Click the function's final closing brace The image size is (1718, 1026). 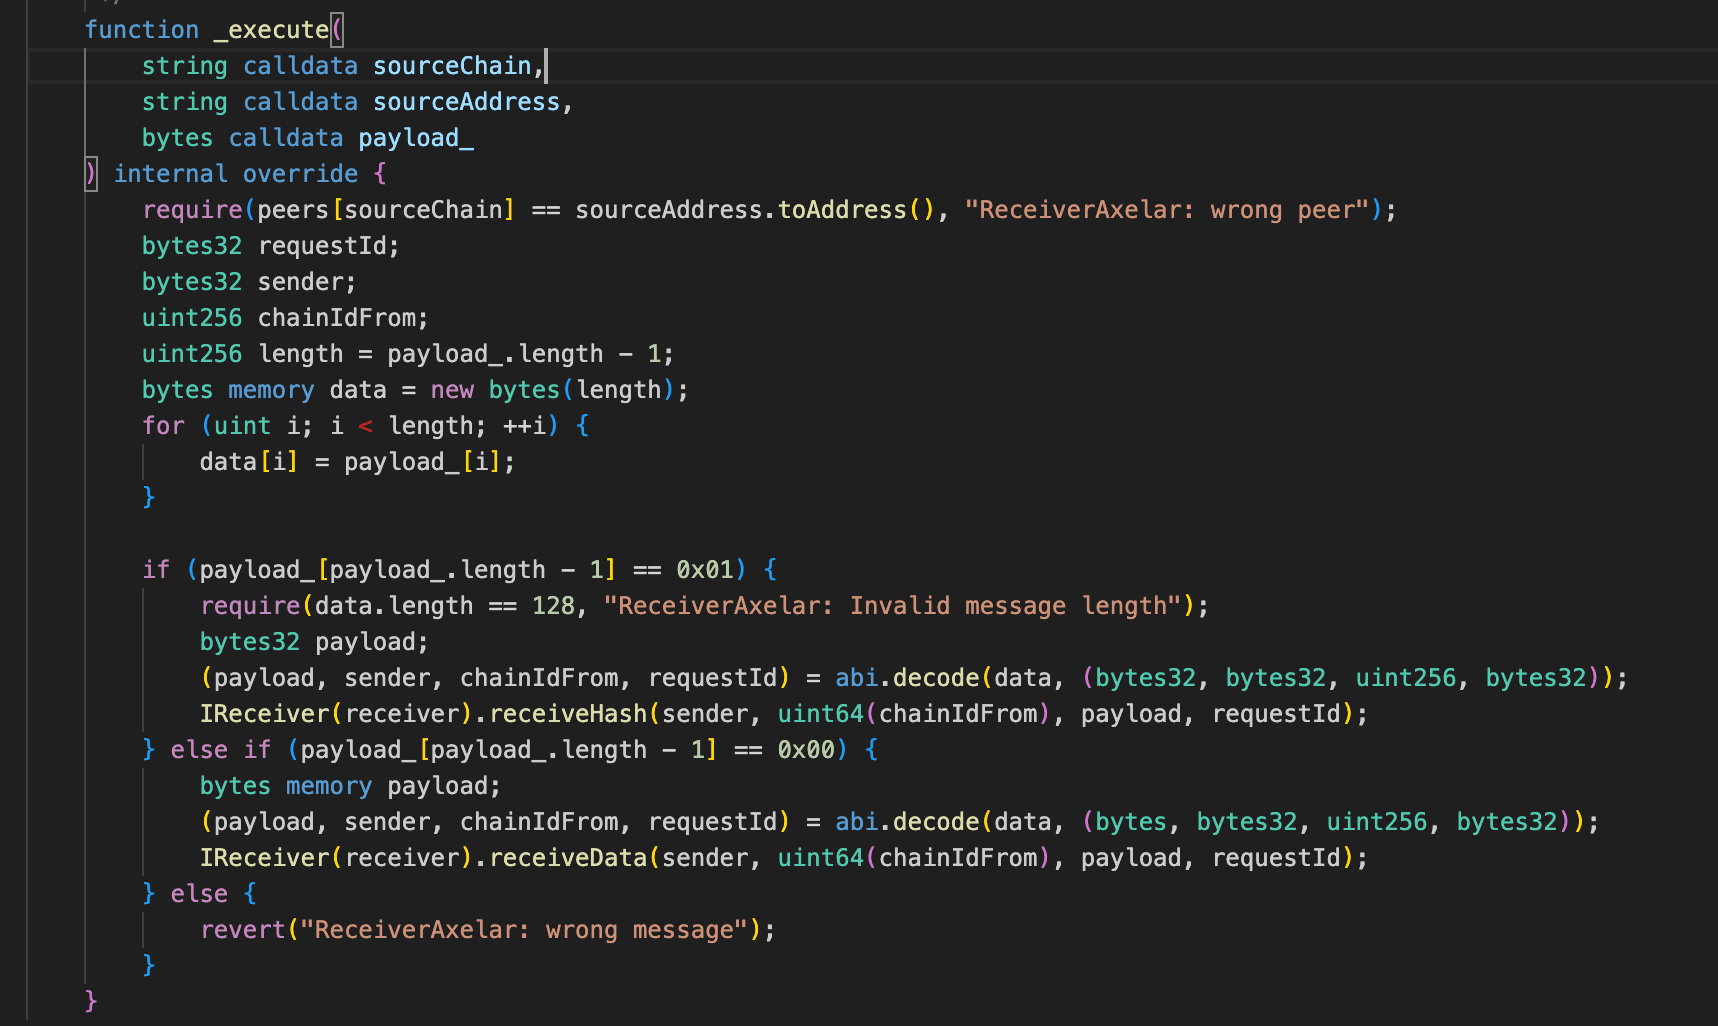click(x=91, y=1000)
